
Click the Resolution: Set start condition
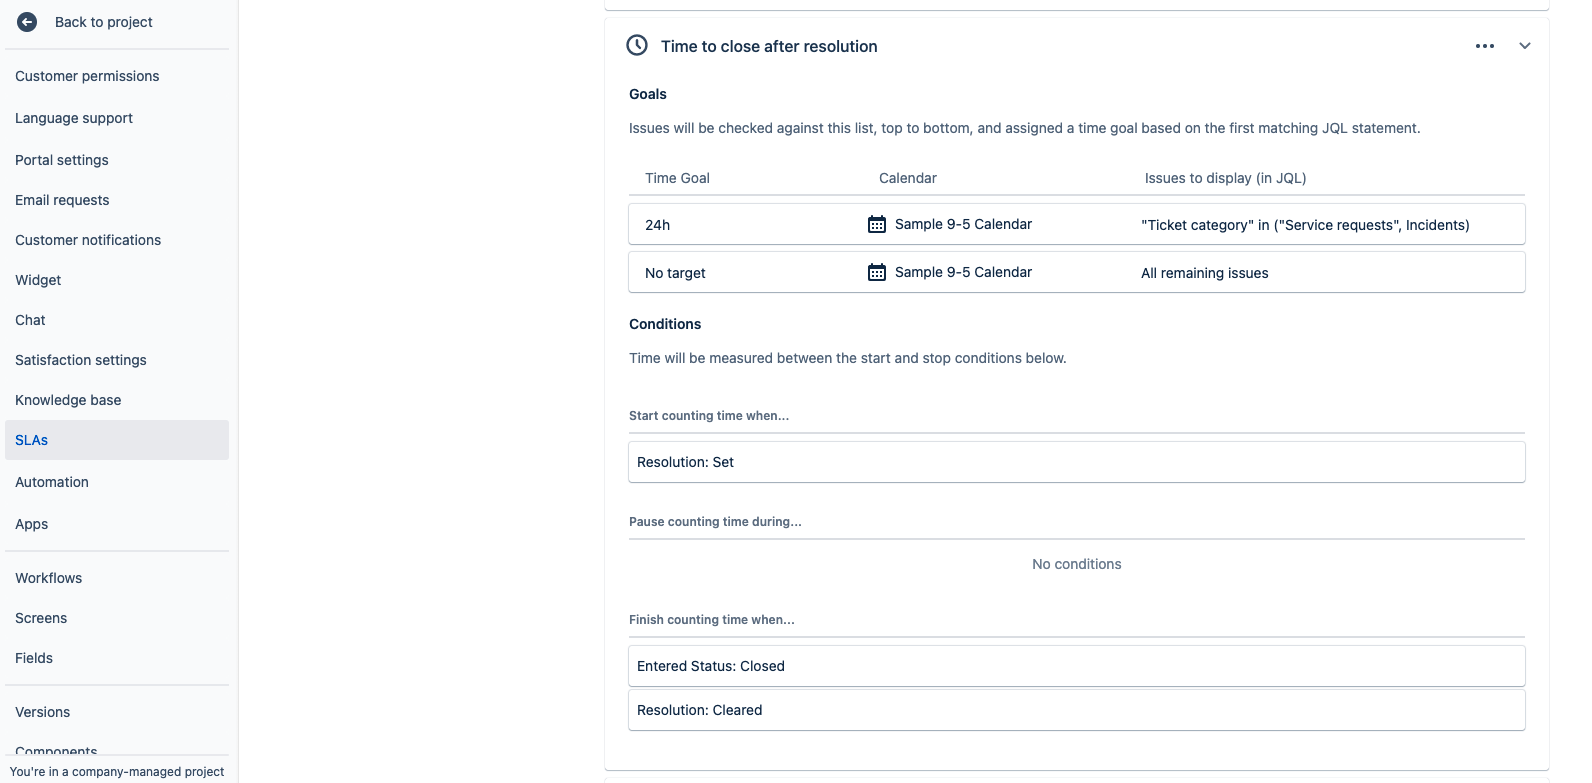[686, 462]
